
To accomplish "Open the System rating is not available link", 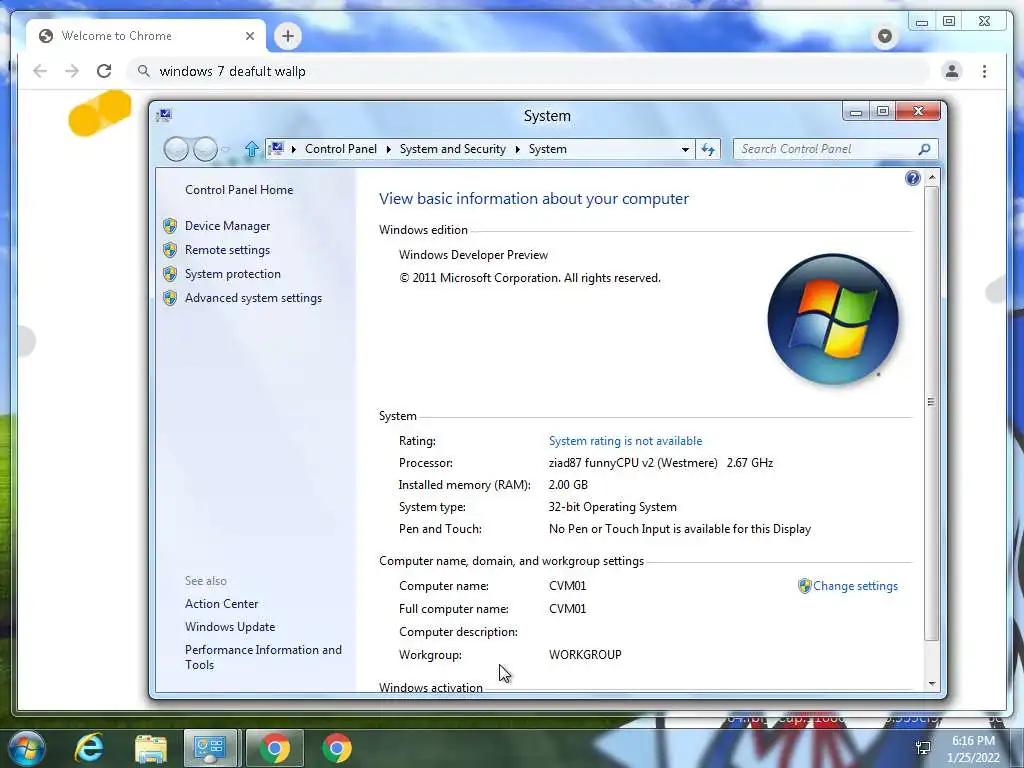I will pos(626,441).
